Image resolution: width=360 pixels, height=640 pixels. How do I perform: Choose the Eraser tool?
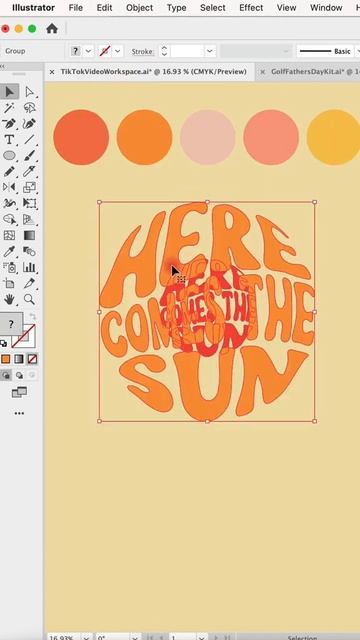[x=29, y=171]
